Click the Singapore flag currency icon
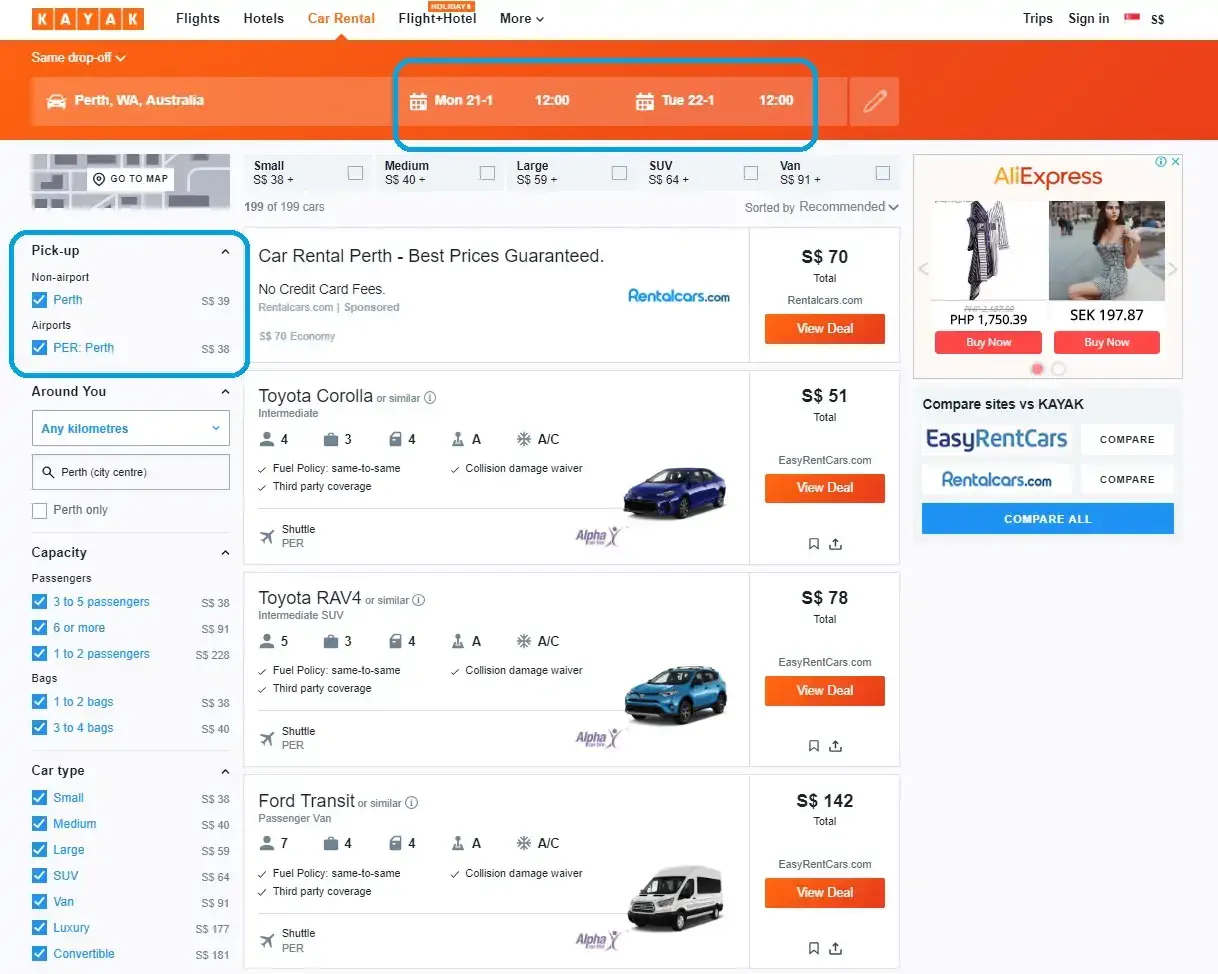 click(x=1132, y=18)
